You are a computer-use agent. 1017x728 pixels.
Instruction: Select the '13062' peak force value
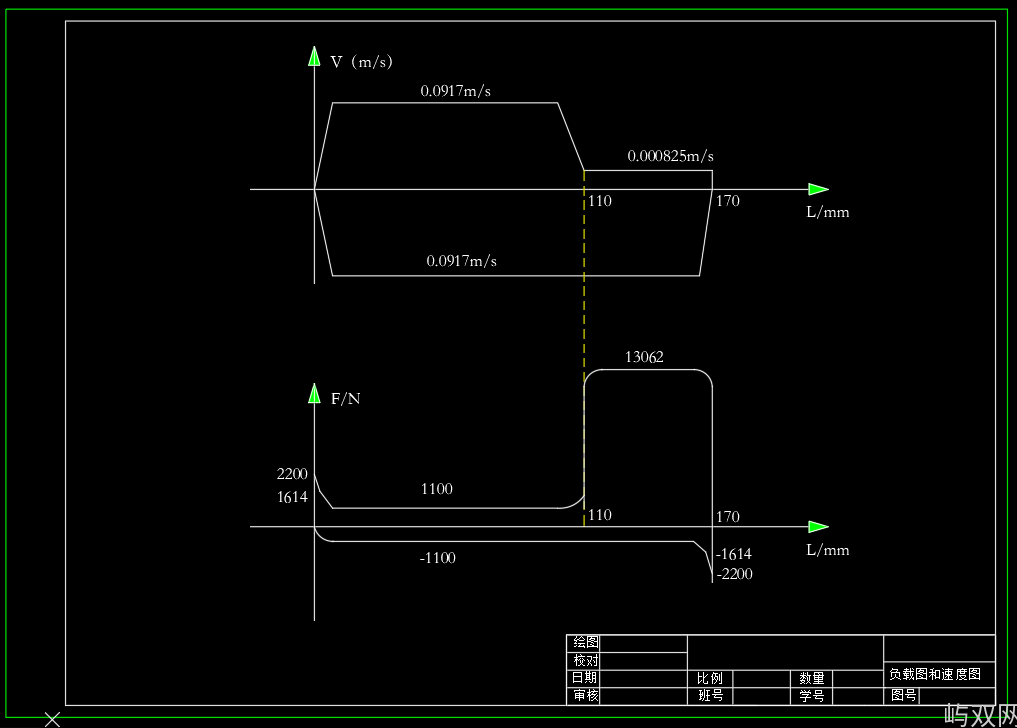click(x=644, y=357)
